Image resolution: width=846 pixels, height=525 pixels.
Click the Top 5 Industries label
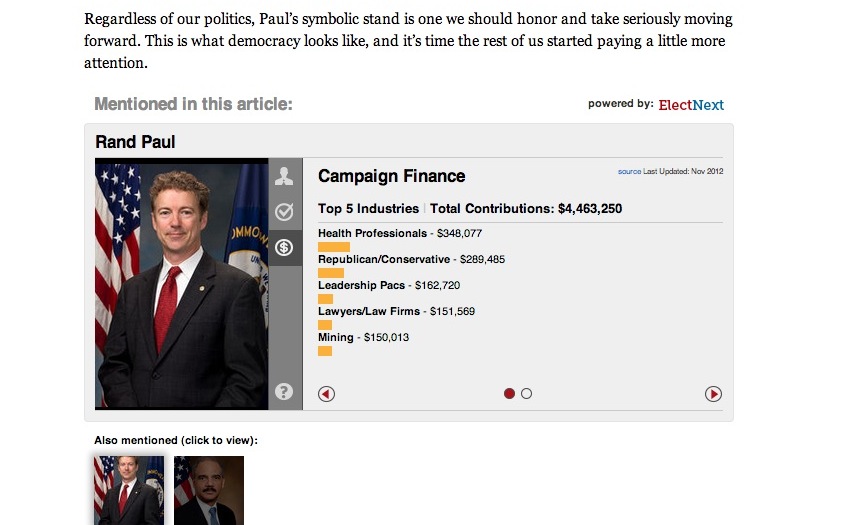(368, 209)
